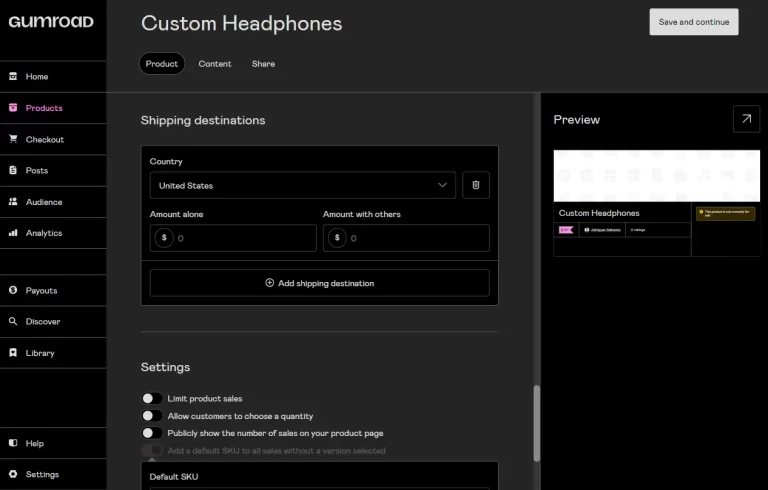Image resolution: width=768 pixels, height=490 pixels.
Task: Open Audience via people icon
Action: [13, 201]
